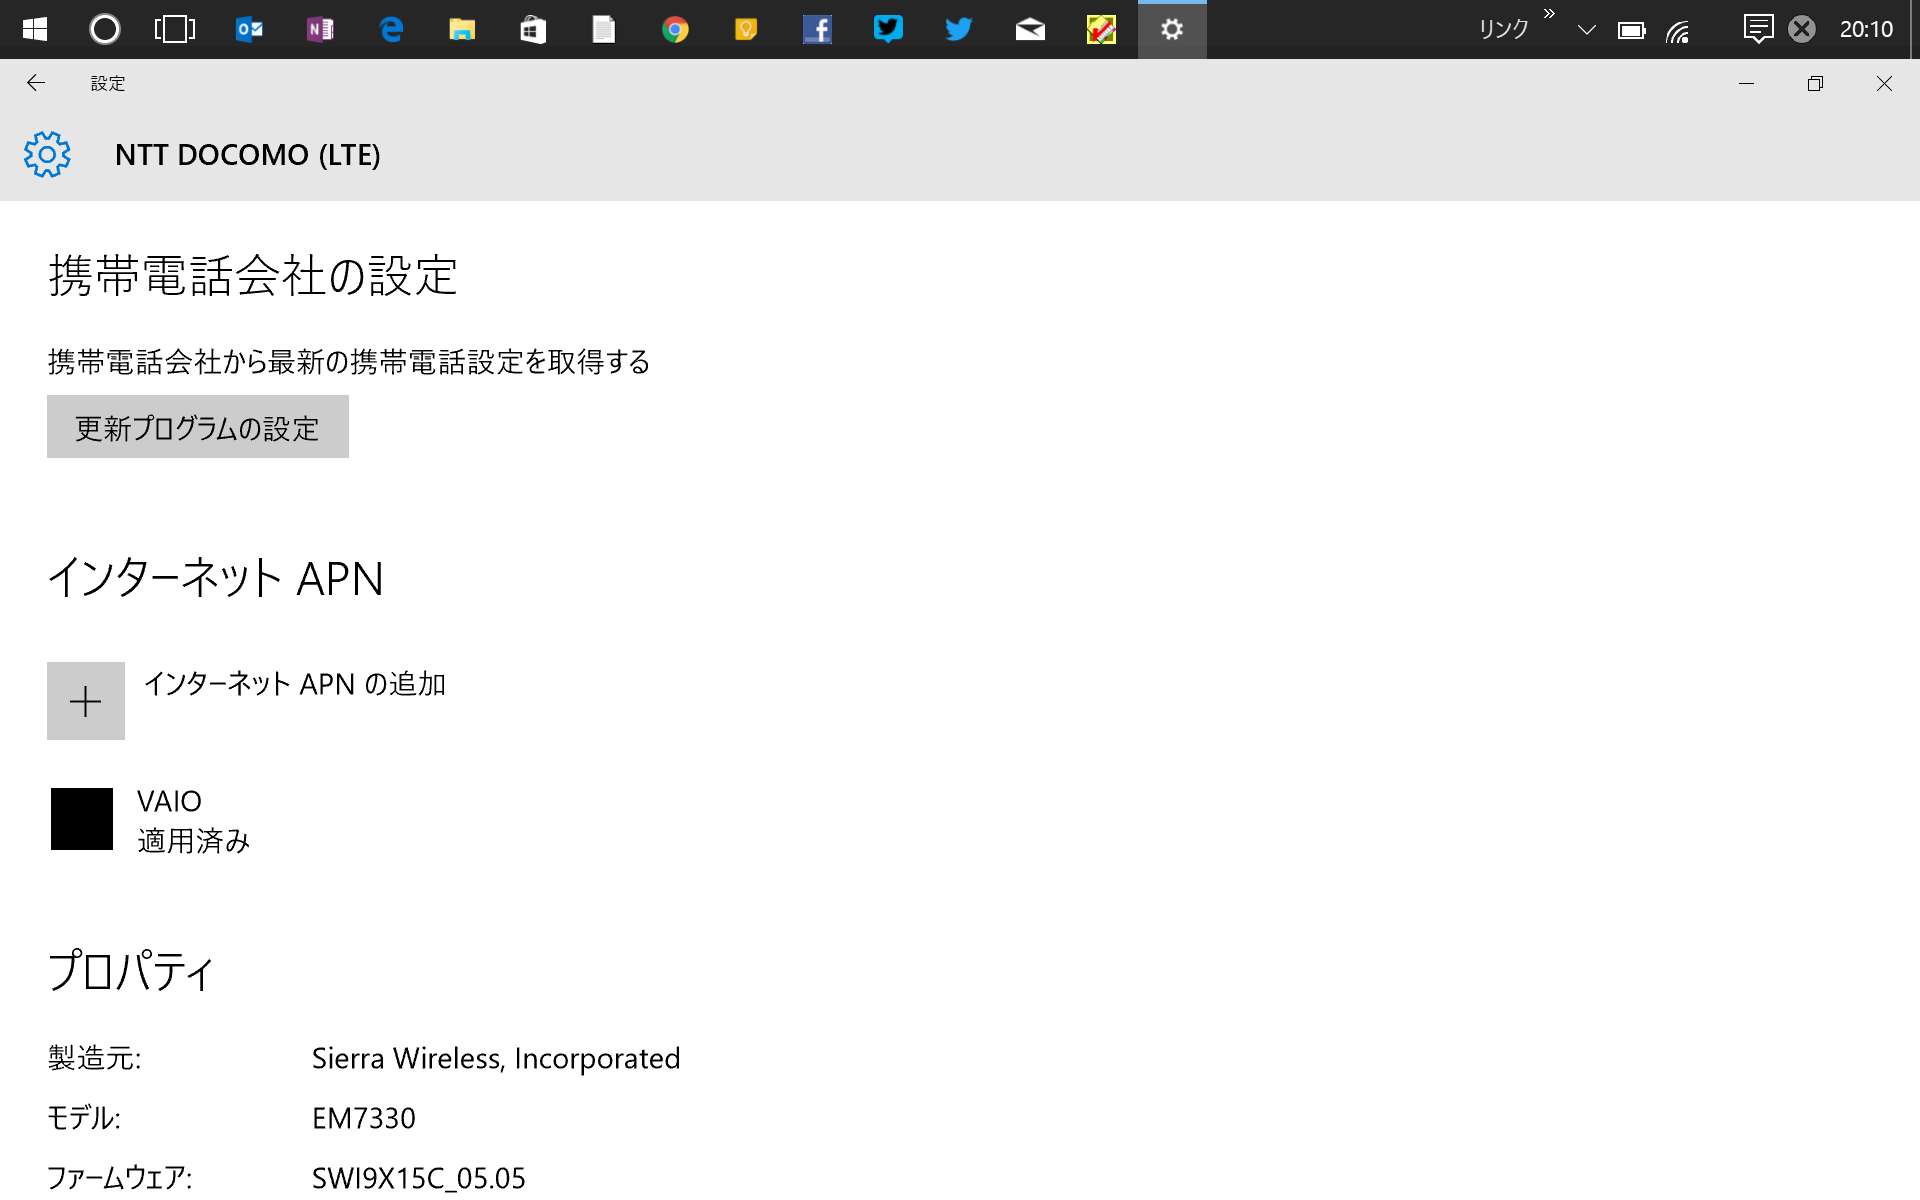Launch Outlook from taskbar
This screenshot has height=1200, width=1920.
(x=249, y=30)
